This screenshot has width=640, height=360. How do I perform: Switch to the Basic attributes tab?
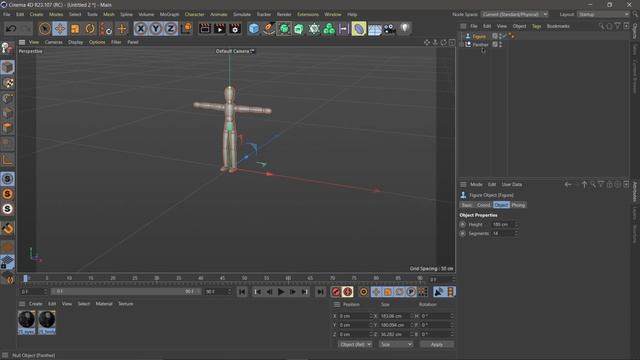coord(467,205)
